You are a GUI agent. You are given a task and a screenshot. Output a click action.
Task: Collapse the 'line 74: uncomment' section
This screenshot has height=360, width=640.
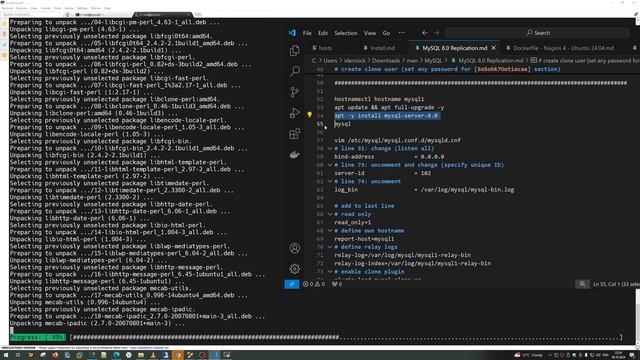coord(330,181)
